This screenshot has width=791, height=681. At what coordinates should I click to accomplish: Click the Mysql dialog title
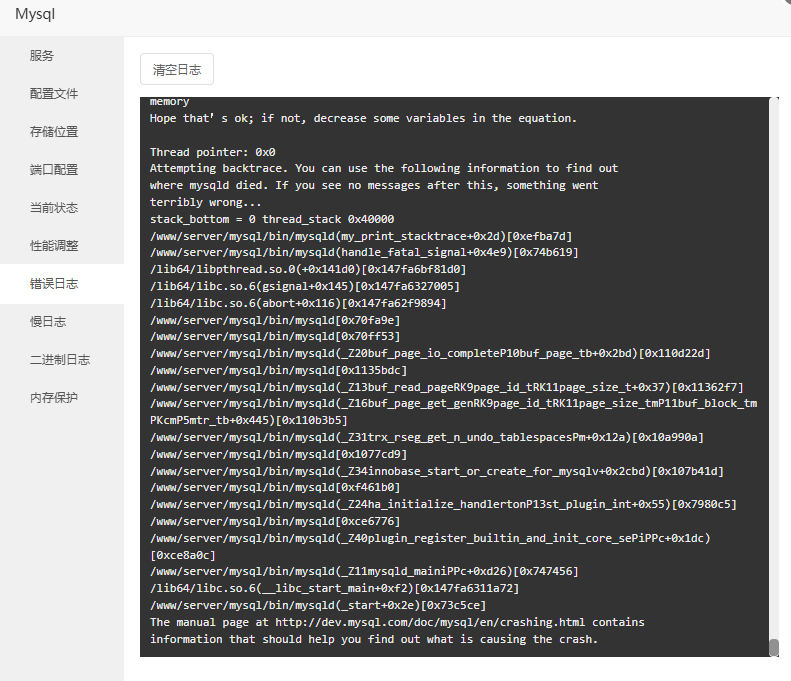tap(35, 14)
